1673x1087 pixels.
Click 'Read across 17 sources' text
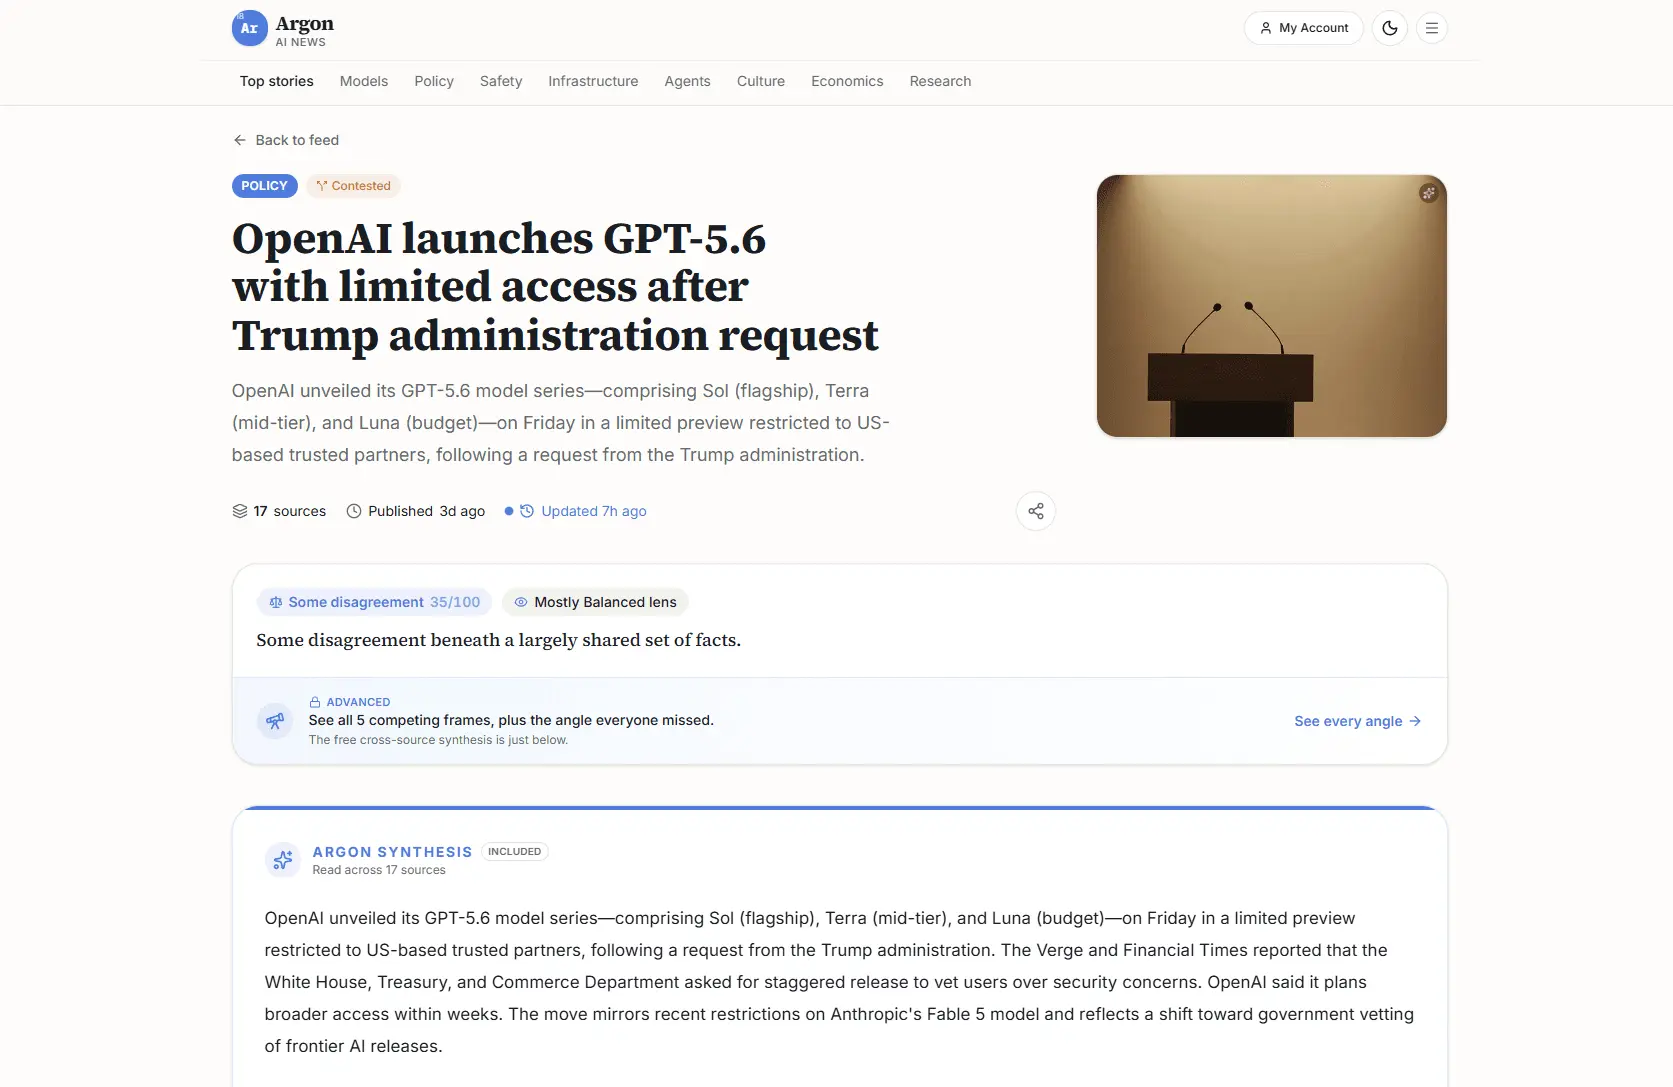tap(379, 870)
